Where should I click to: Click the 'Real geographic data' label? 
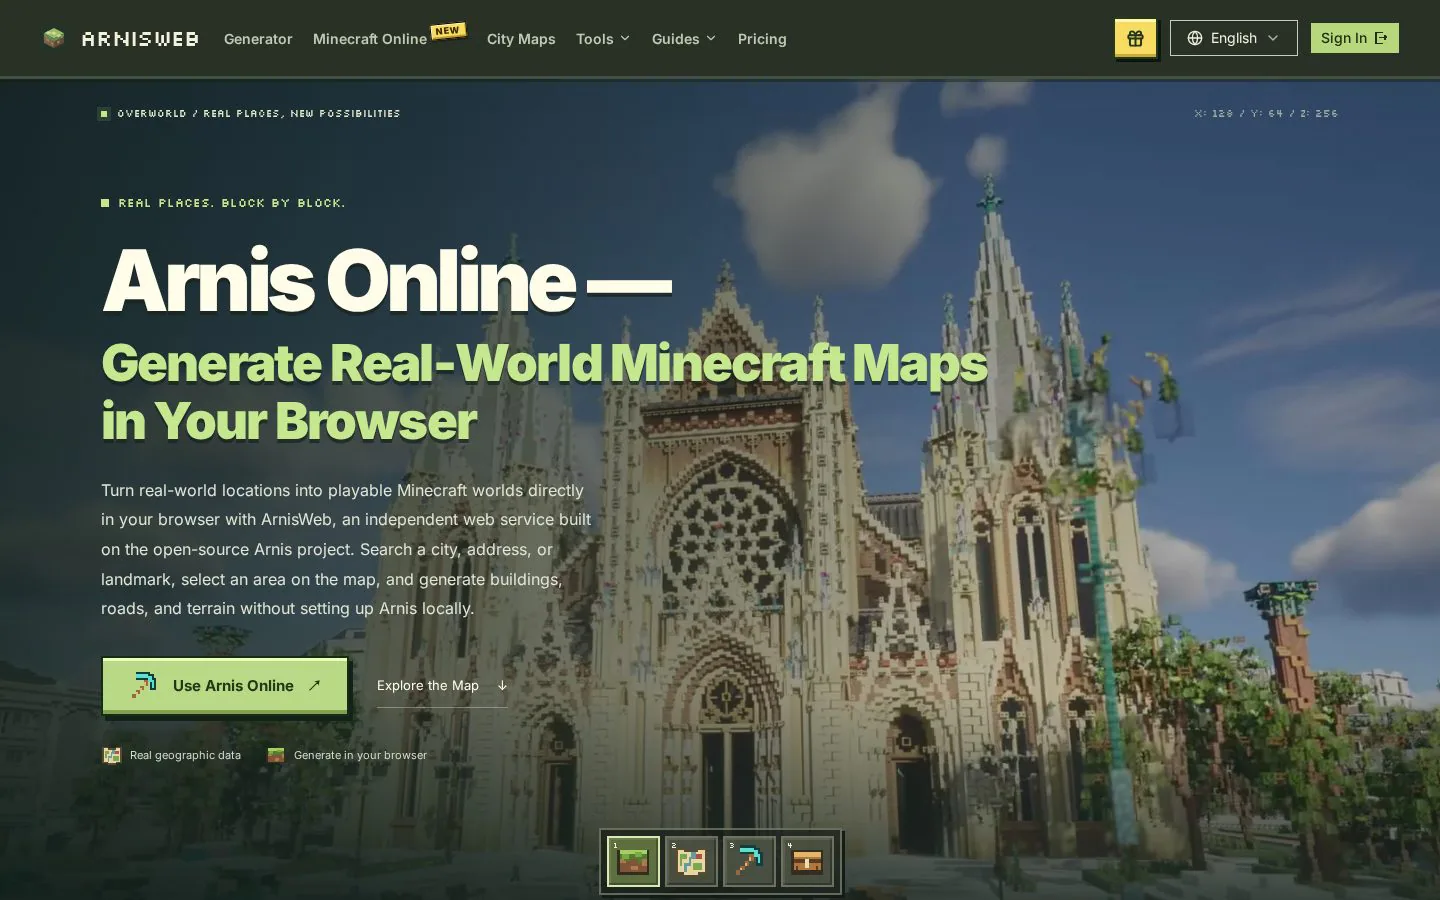(x=185, y=755)
